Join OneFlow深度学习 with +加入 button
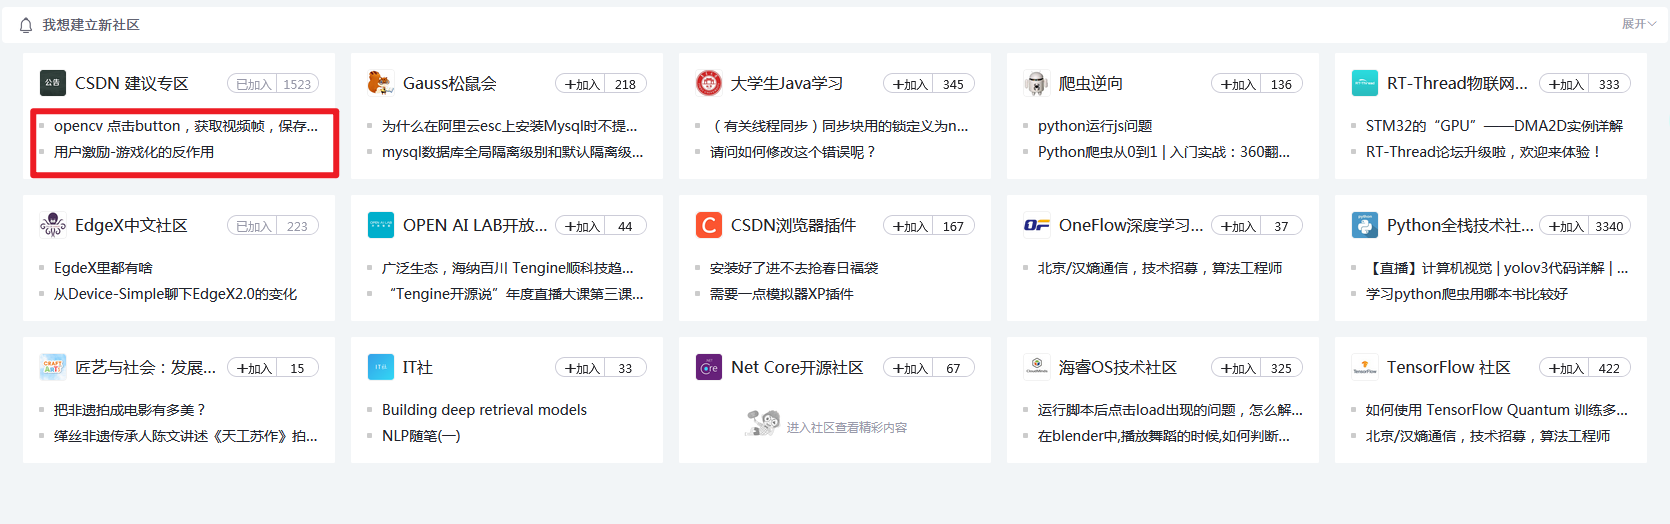1670x524 pixels. (1238, 226)
